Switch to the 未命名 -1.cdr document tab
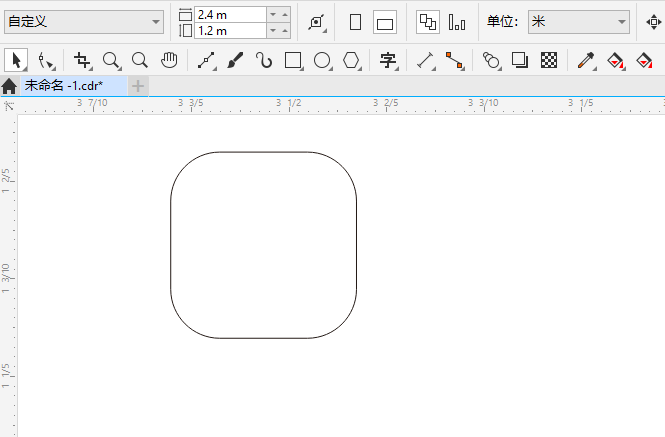The image size is (665, 437). [x=73, y=86]
